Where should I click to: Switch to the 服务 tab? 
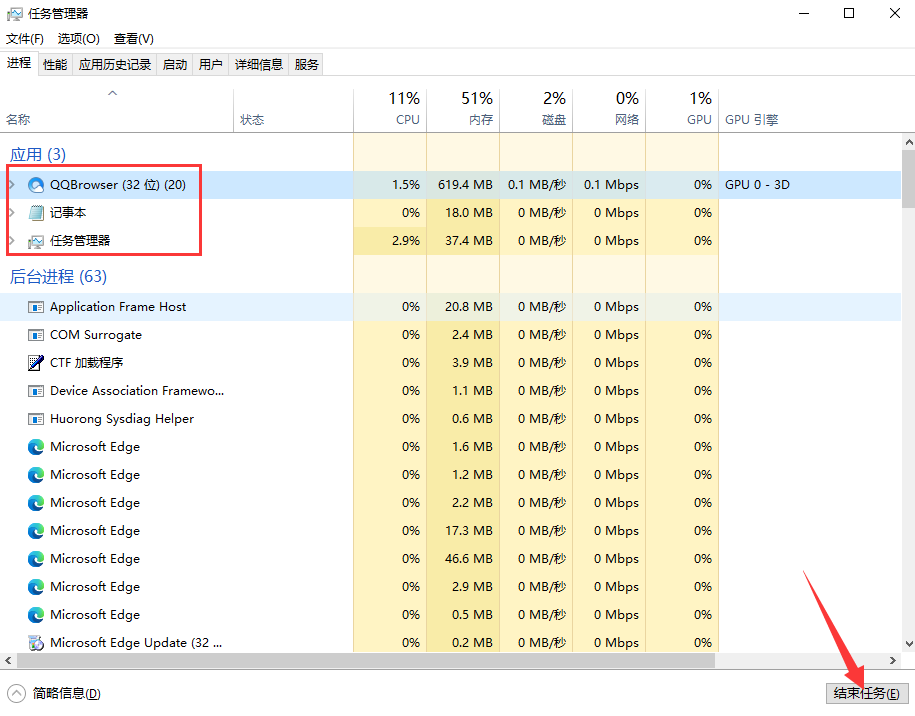click(x=306, y=65)
